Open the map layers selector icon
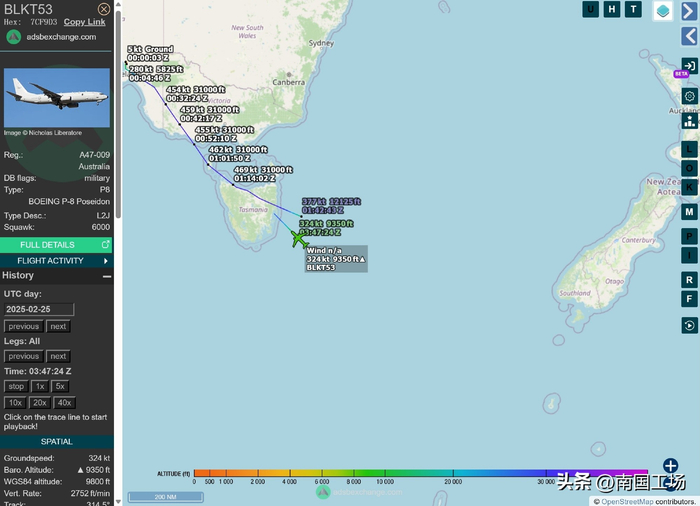This screenshot has height=506, width=700. [663, 11]
